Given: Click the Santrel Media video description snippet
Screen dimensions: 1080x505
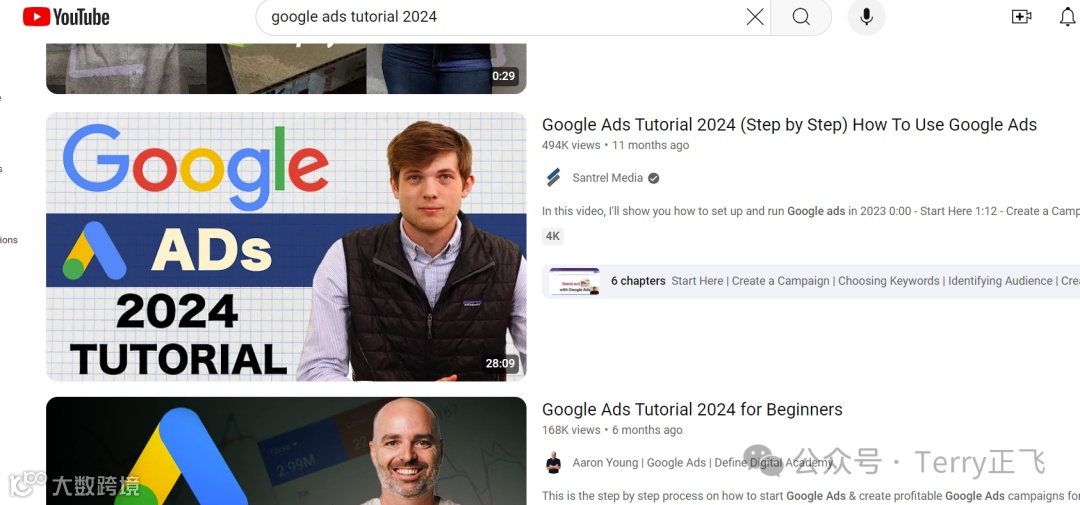Looking at the screenshot, I should coord(811,211).
